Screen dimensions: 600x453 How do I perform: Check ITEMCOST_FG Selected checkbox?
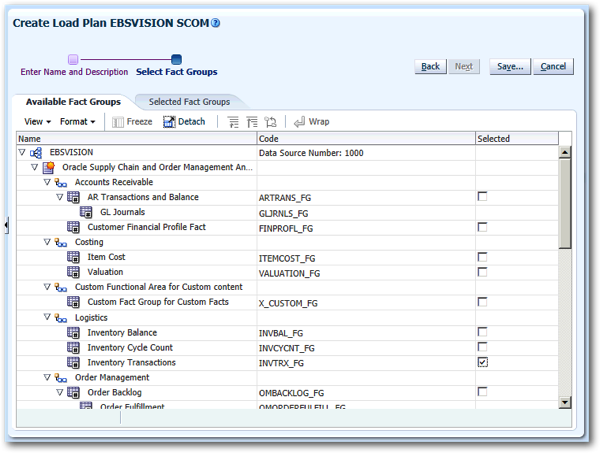click(483, 257)
